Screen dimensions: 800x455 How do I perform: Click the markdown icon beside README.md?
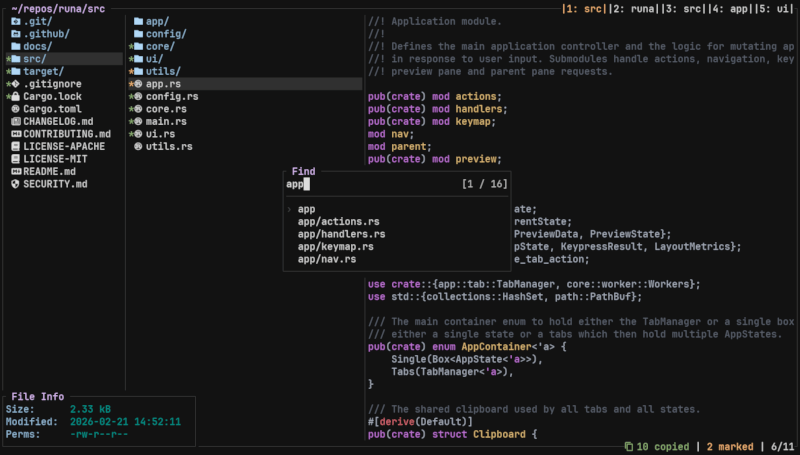tap(16, 172)
